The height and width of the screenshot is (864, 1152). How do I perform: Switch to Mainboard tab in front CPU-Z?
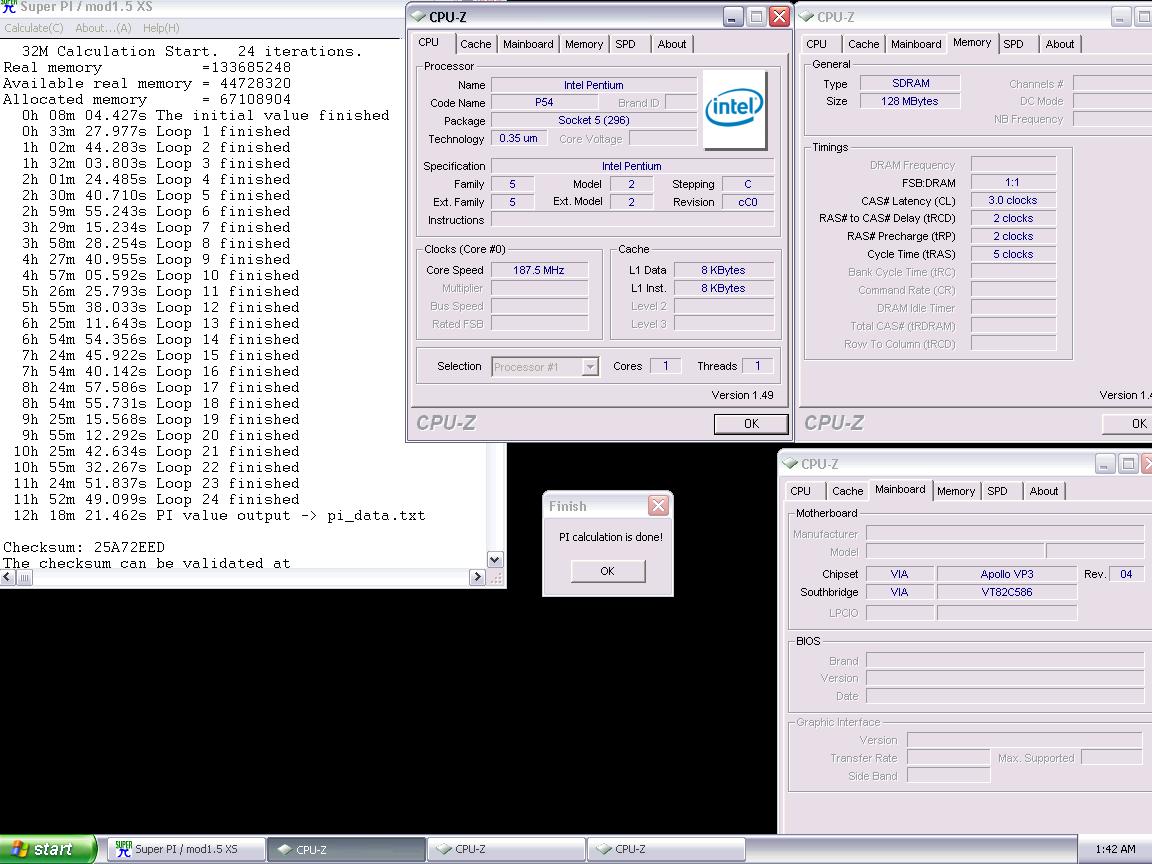coord(528,44)
